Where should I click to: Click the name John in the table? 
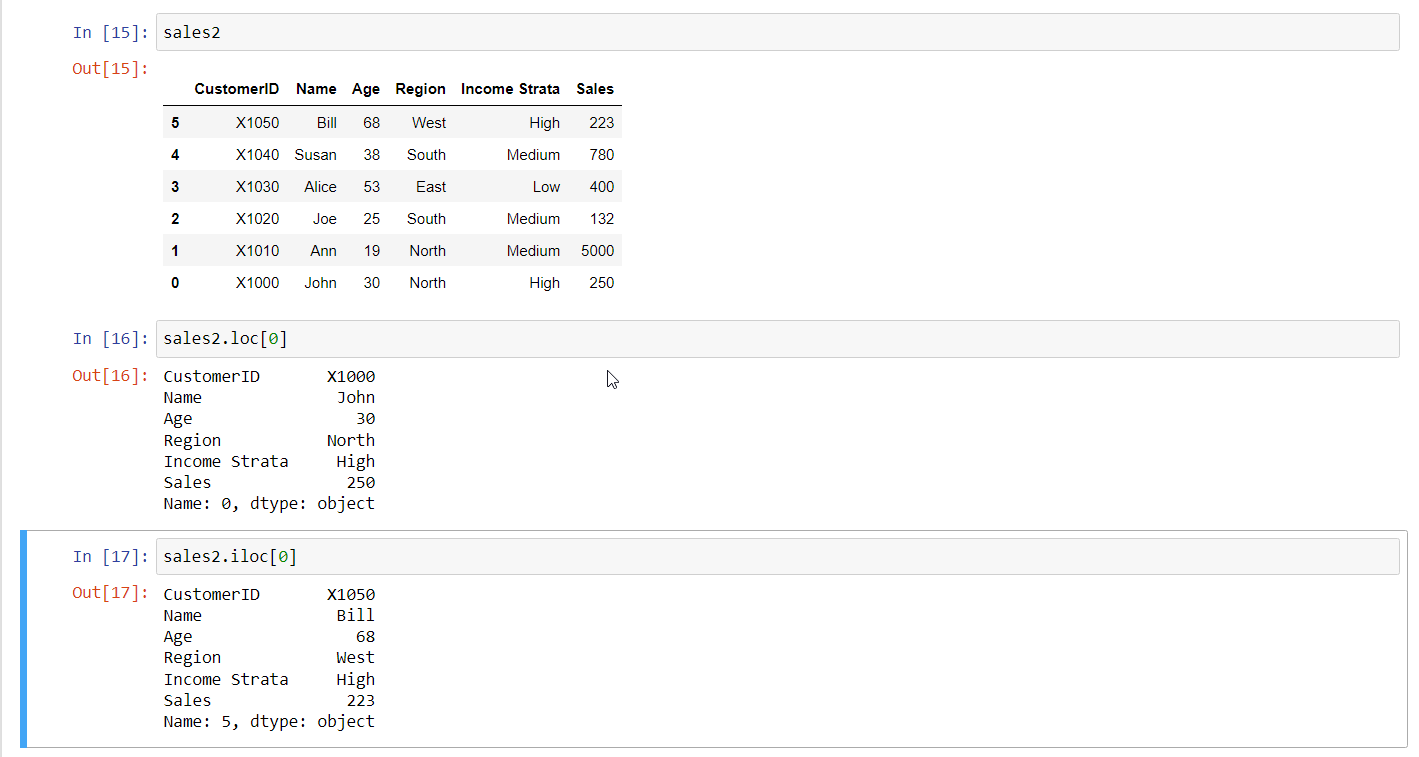pos(320,283)
